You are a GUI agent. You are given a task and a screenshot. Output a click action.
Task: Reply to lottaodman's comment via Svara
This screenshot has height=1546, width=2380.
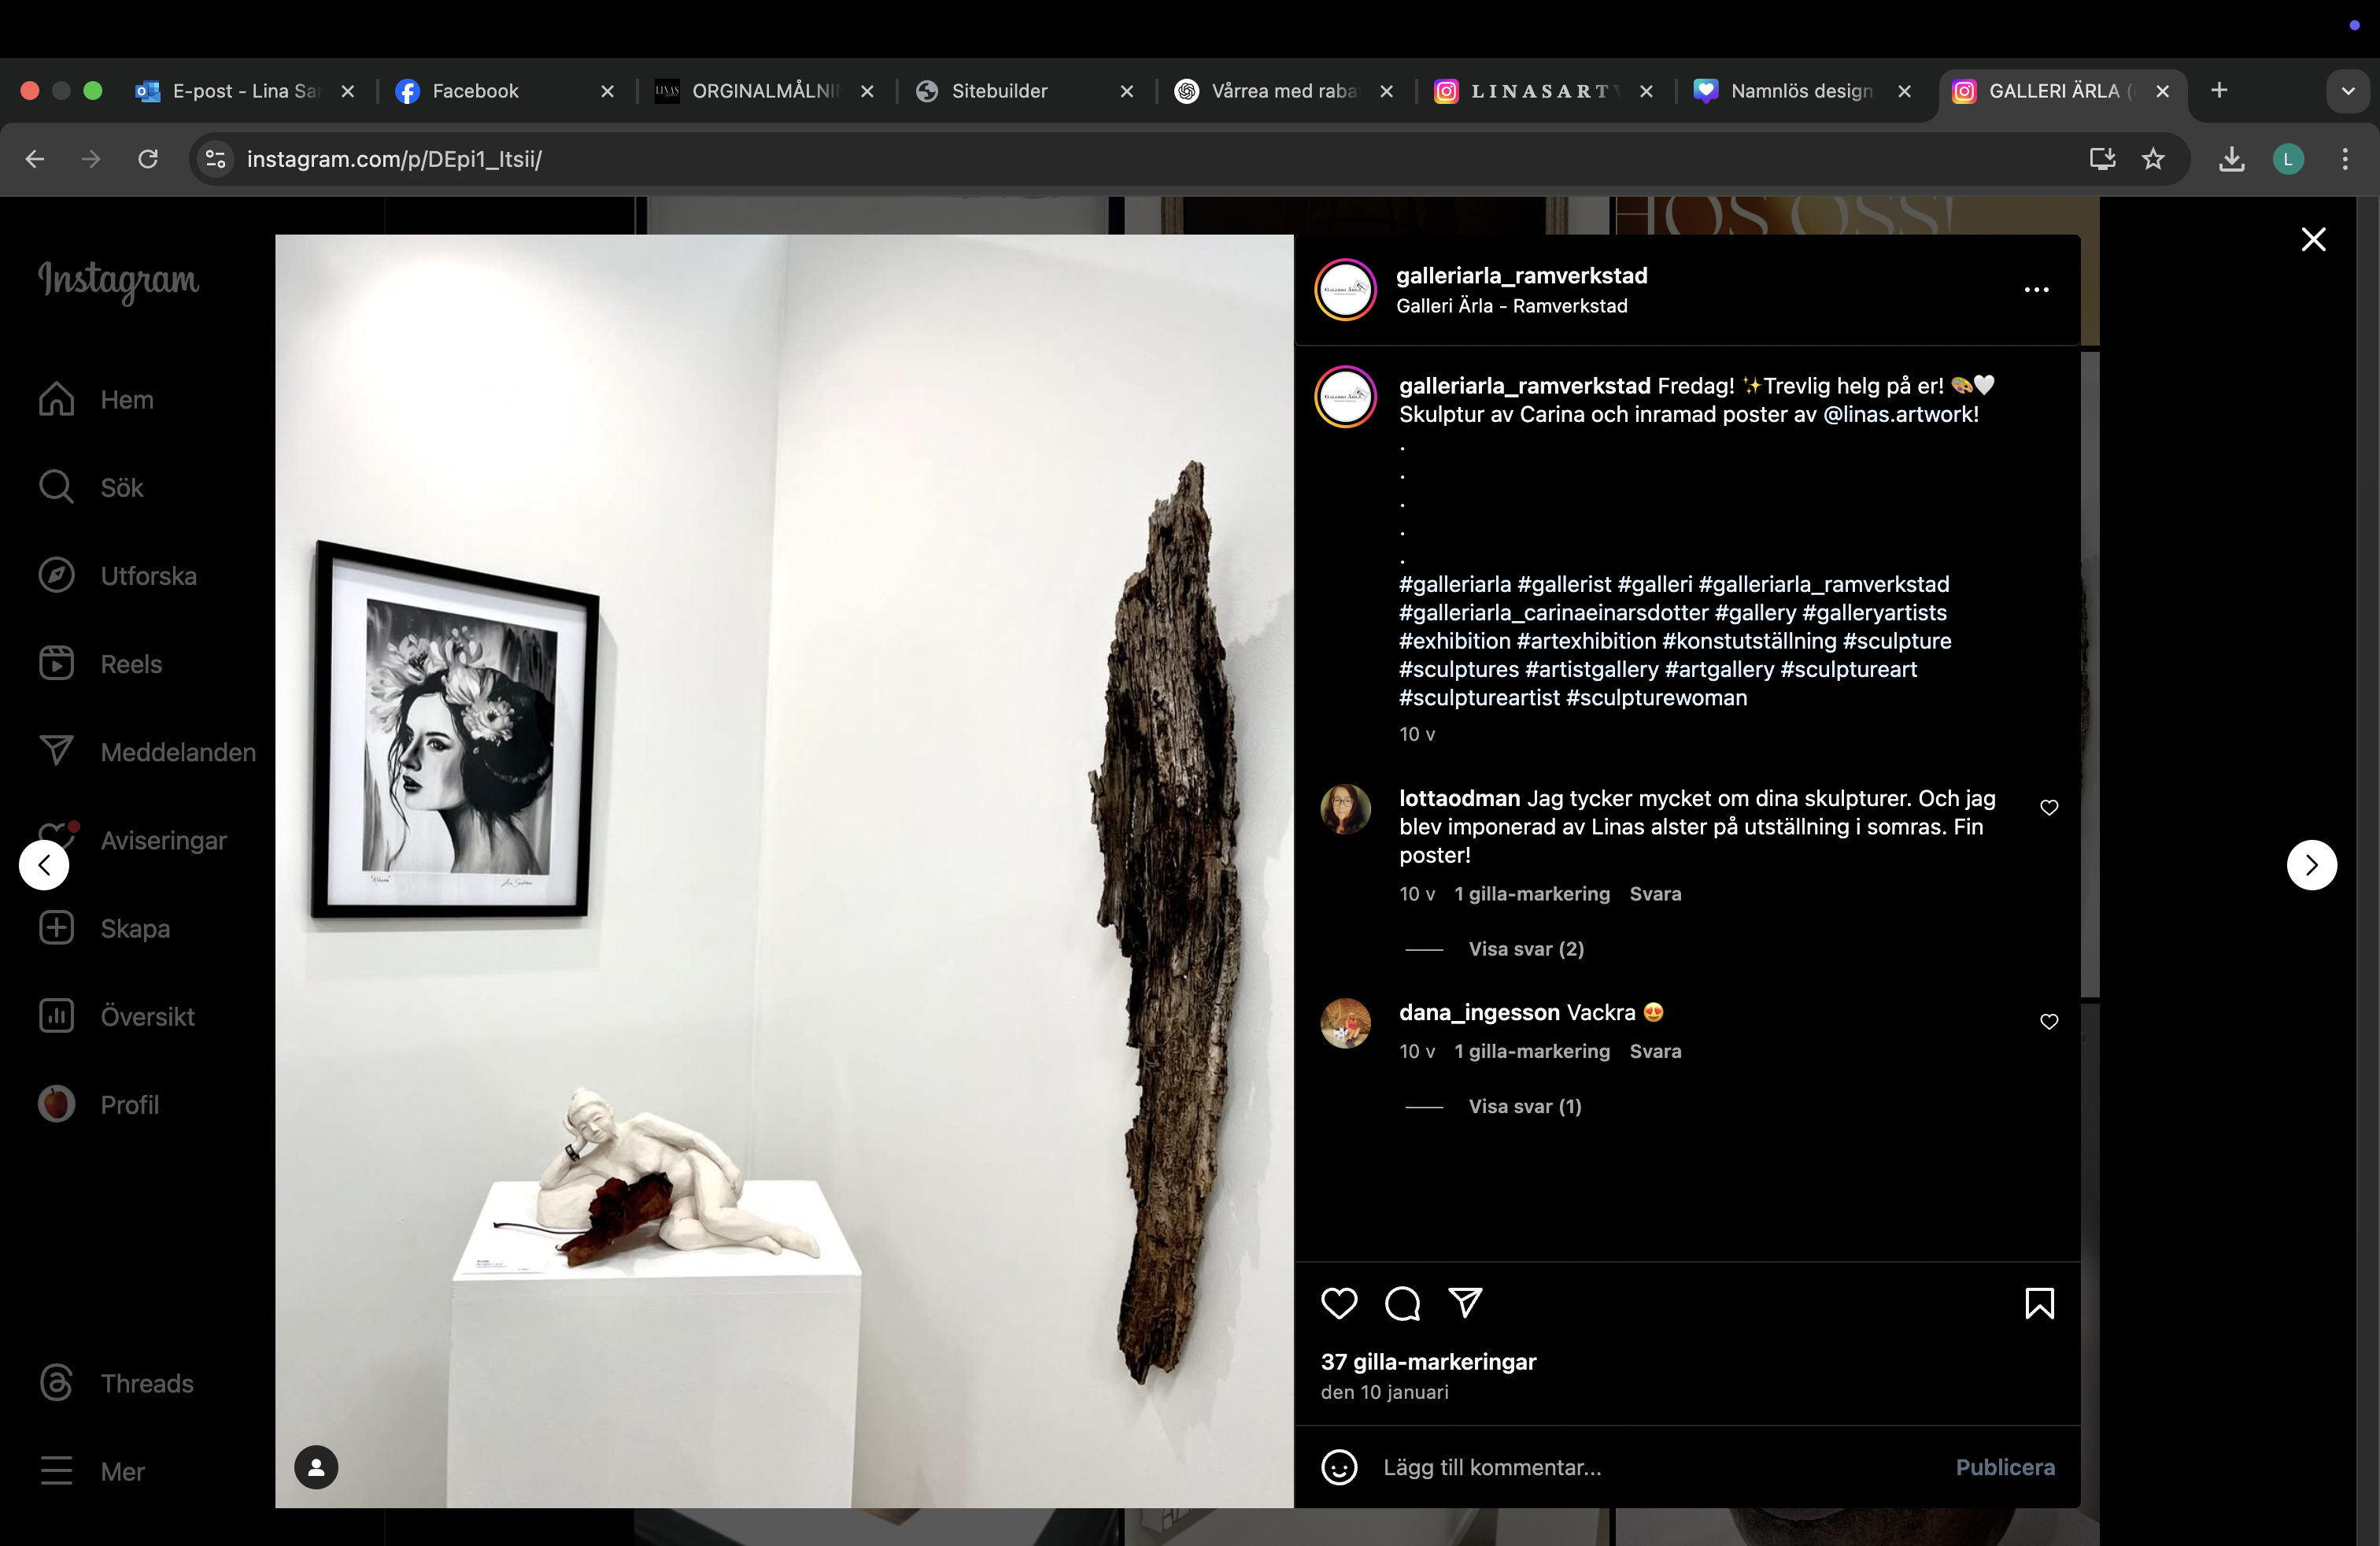point(1655,893)
